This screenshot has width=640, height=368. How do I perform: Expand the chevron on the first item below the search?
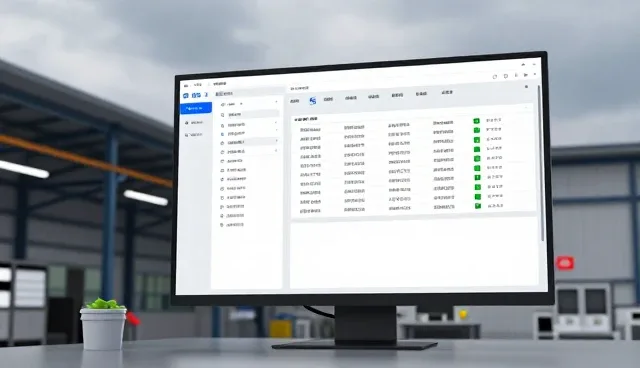click(276, 123)
